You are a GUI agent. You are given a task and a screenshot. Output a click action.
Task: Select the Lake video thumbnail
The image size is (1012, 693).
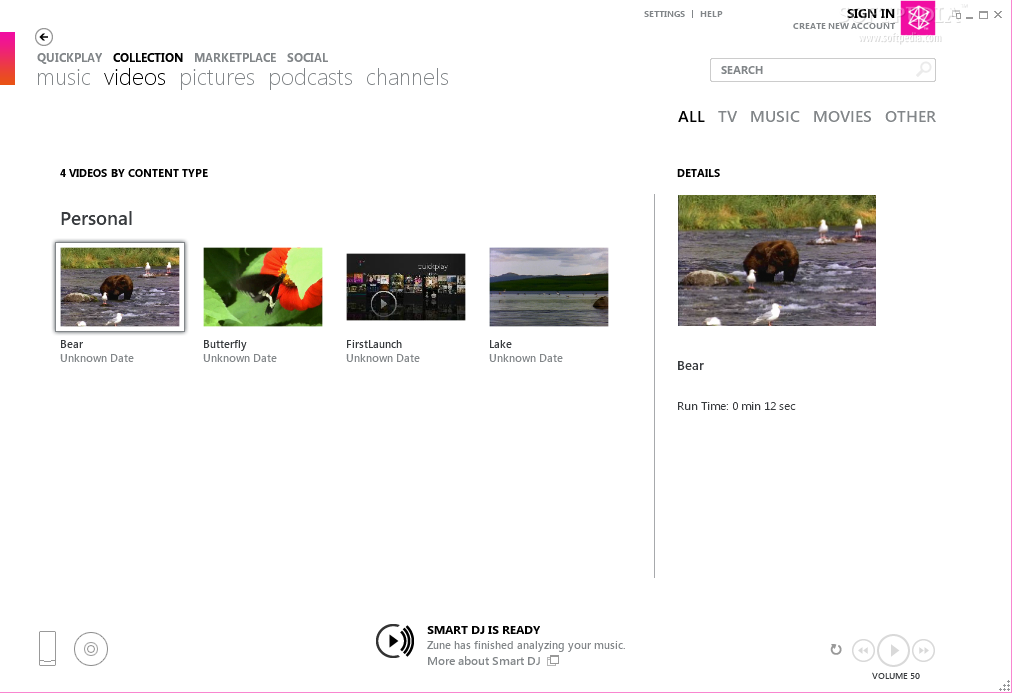pos(549,286)
